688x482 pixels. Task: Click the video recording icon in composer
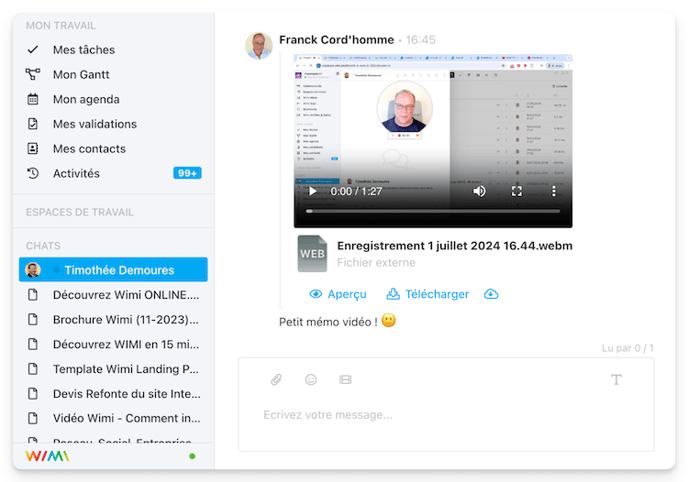345,379
